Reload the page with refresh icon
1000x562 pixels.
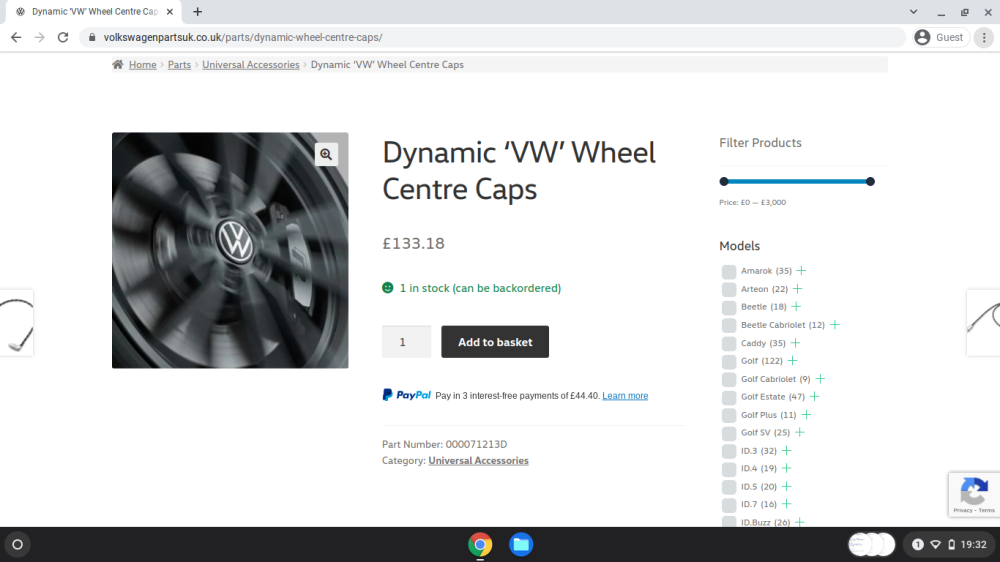pyautogui.click(x=62, y=37)
